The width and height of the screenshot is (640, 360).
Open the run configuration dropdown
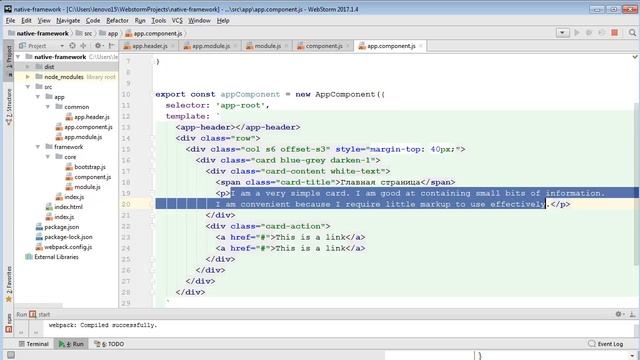(x=562, y=33)
